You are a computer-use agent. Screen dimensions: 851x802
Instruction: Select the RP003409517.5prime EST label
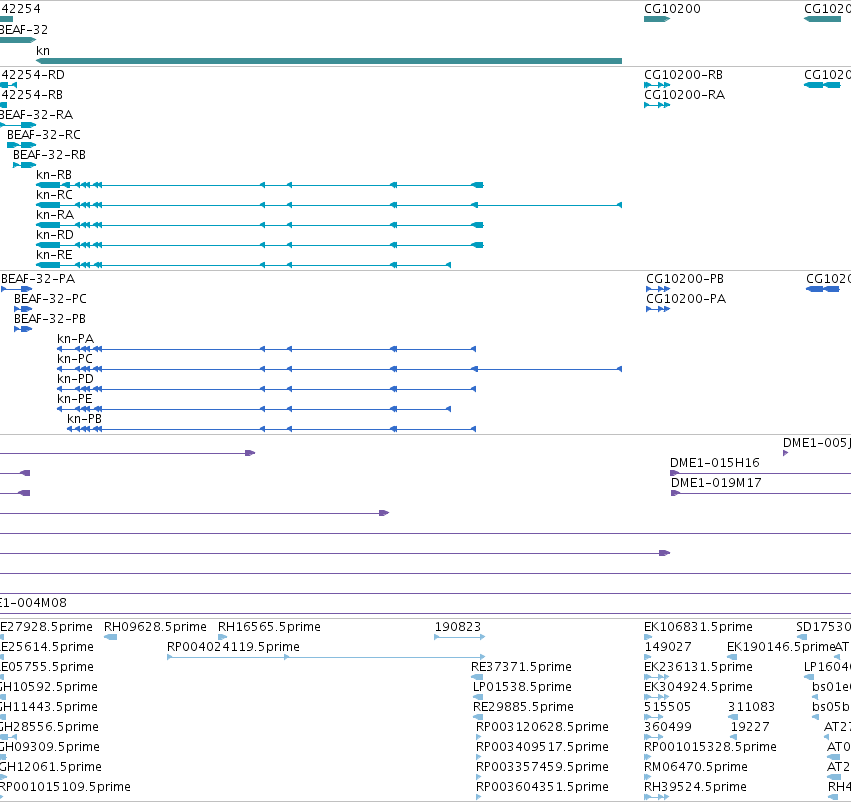pos(542,747)
